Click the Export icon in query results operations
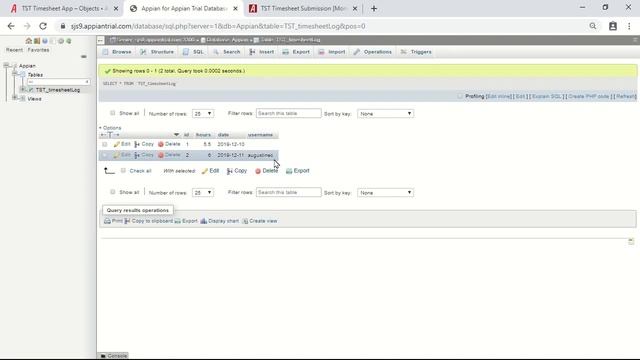This screenshot has height=360, width=640. (x=178, y=221)
